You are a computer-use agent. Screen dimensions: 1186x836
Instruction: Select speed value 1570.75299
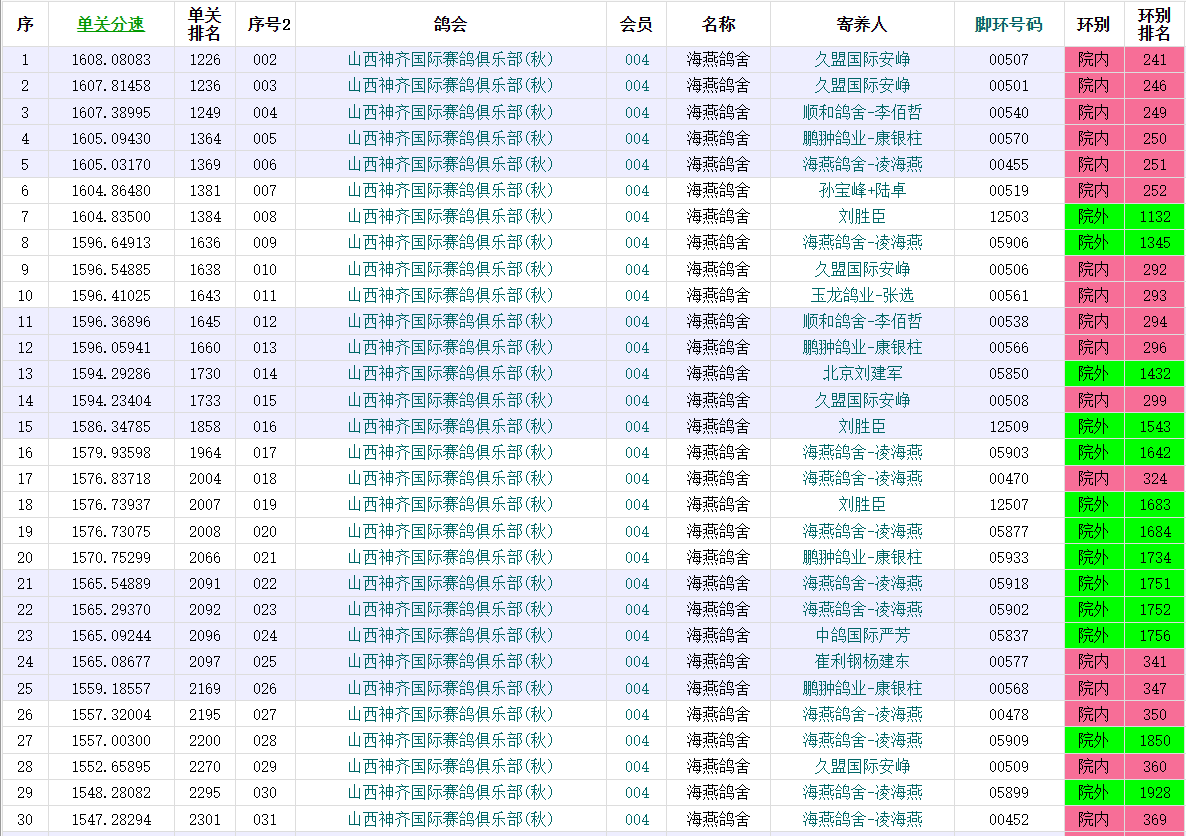tap(111, 558)
